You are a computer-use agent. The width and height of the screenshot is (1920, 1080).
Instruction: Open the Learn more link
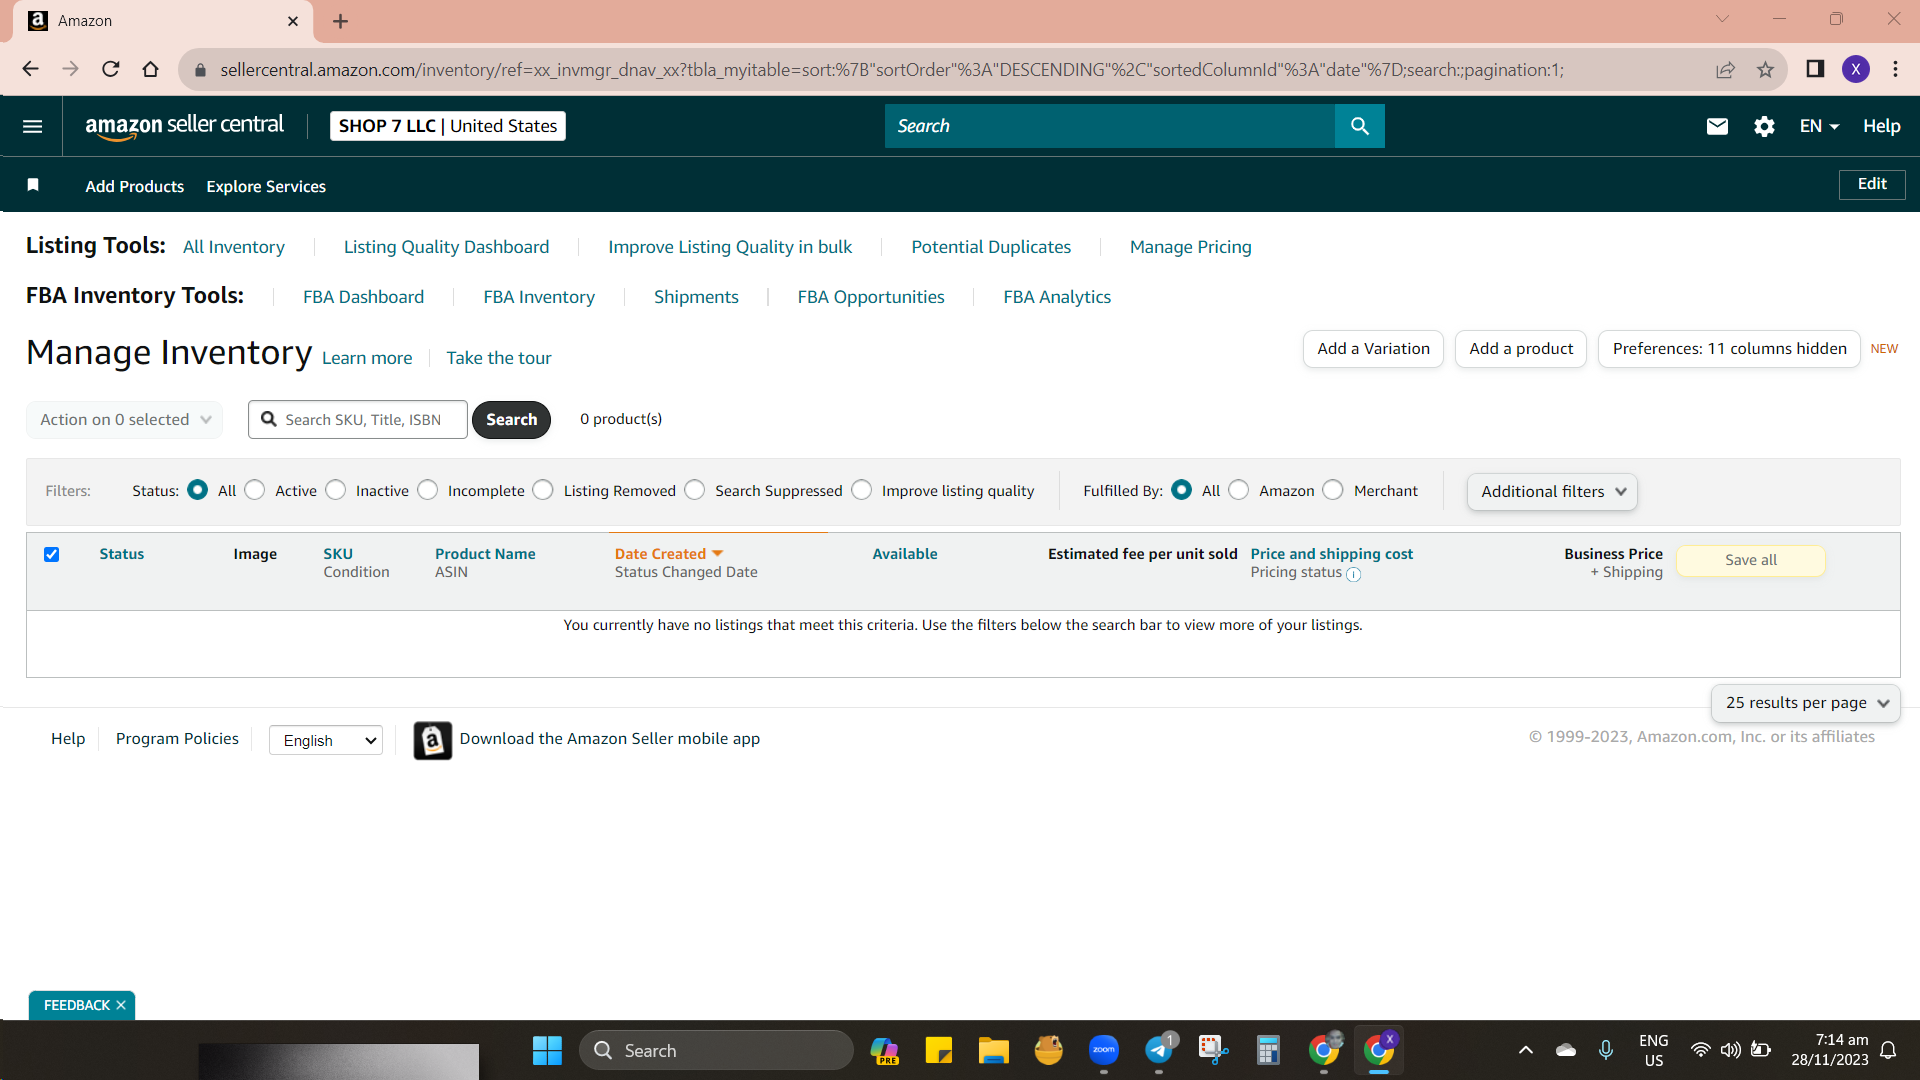pyautogui.click(x=367, y=358)
